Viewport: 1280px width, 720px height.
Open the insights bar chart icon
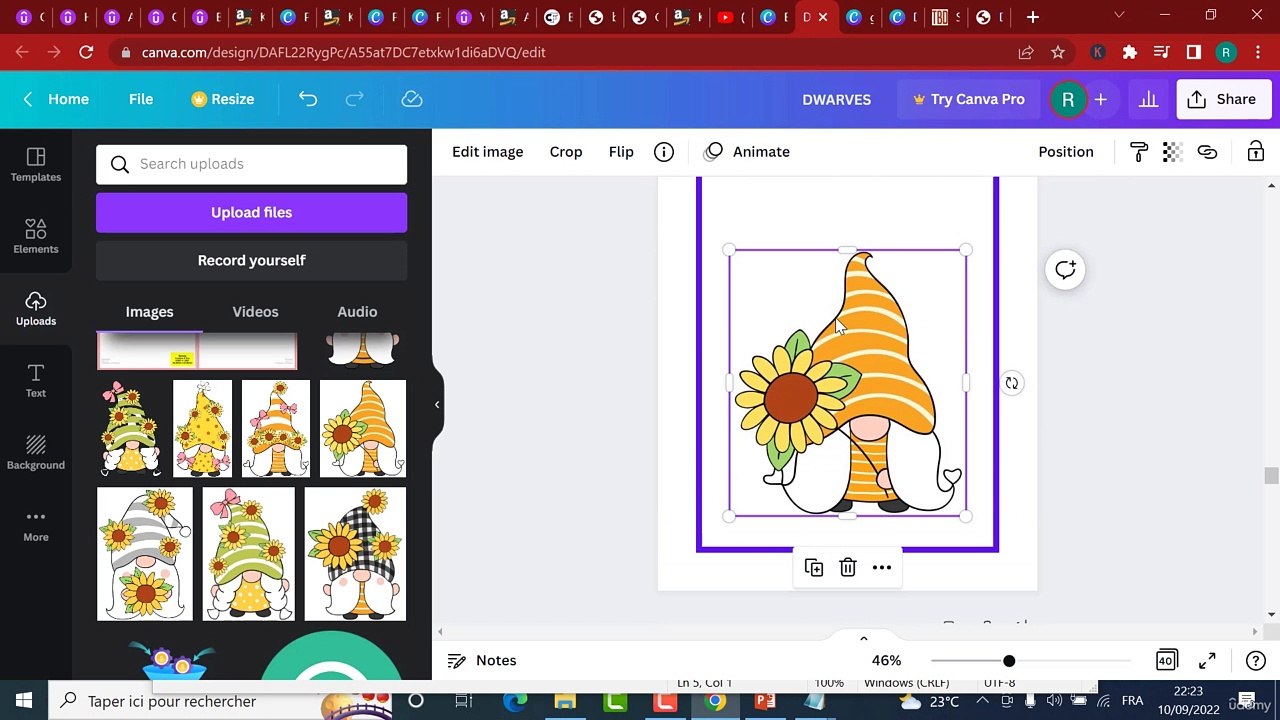[1148, 99]
